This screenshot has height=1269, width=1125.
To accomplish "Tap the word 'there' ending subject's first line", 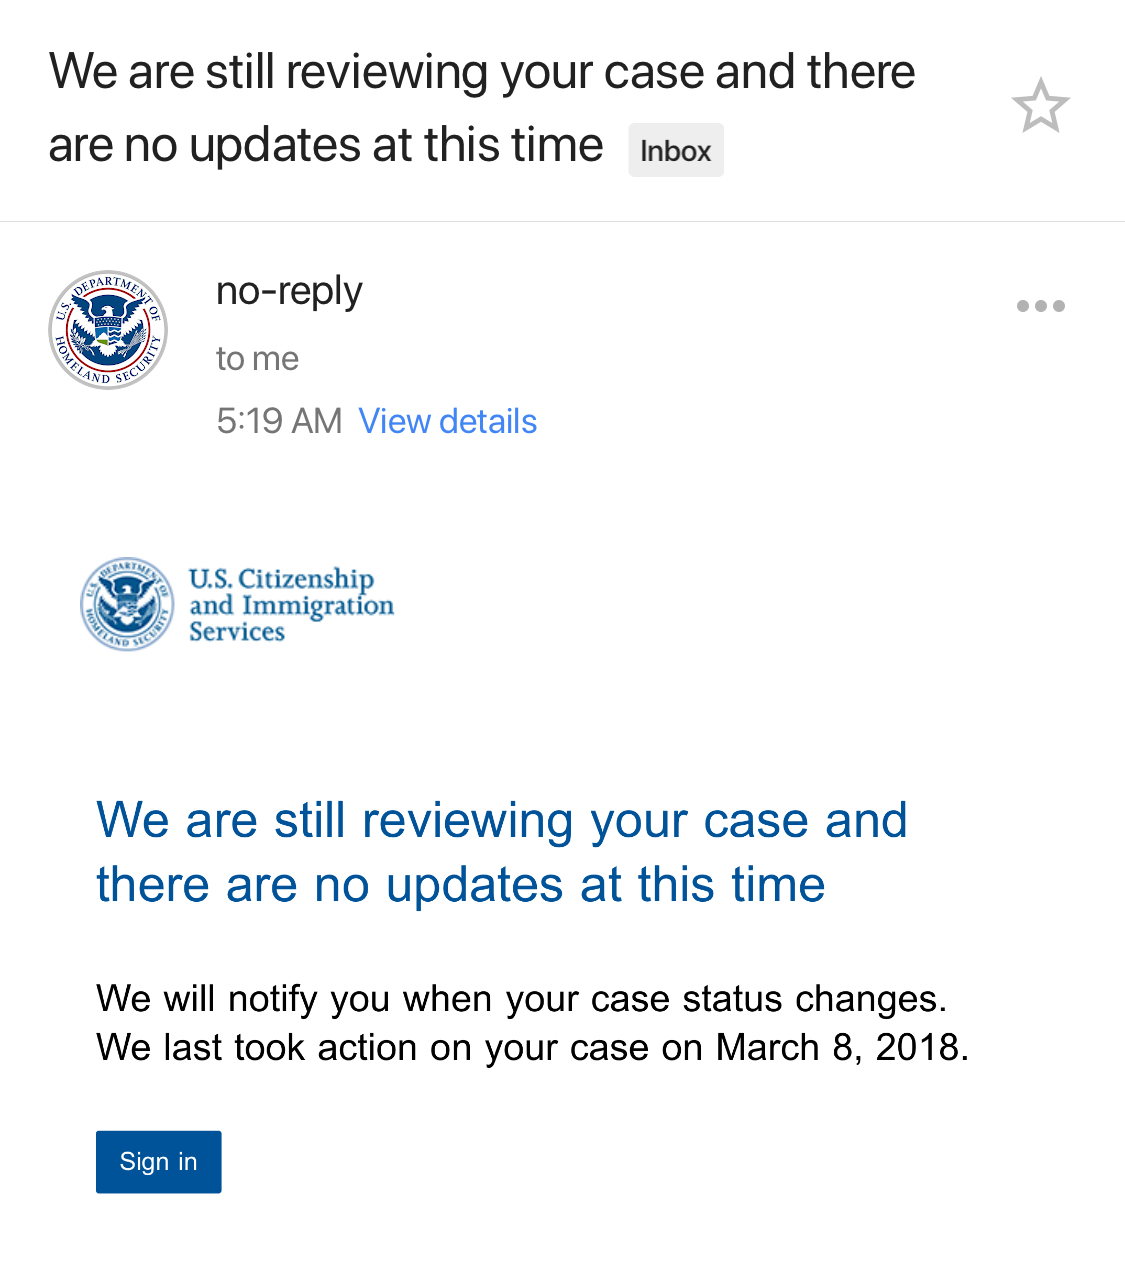I will pos(861,72).
